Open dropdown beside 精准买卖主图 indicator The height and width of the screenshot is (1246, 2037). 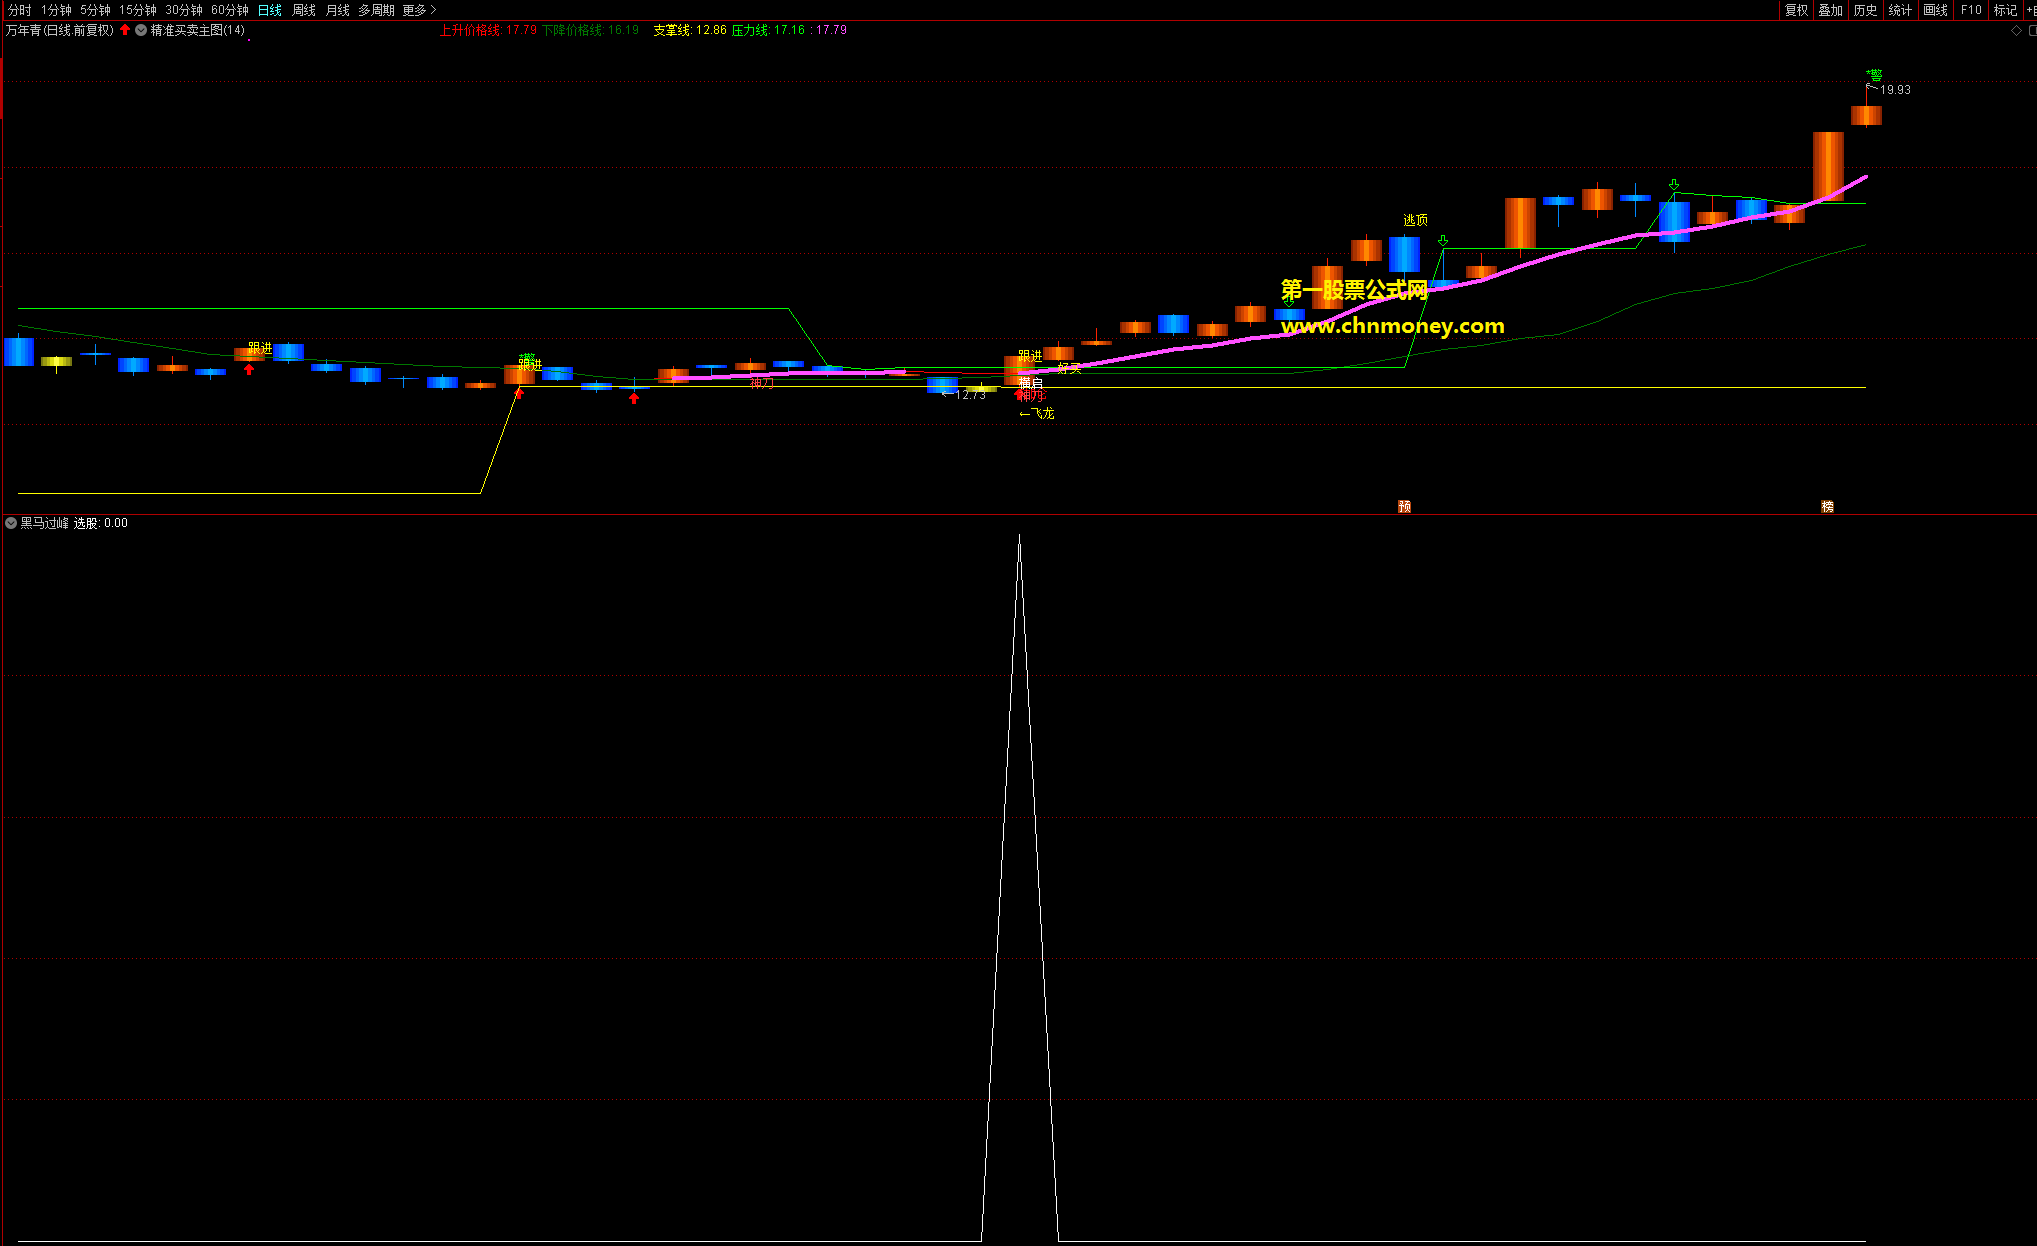click(141, 30)
